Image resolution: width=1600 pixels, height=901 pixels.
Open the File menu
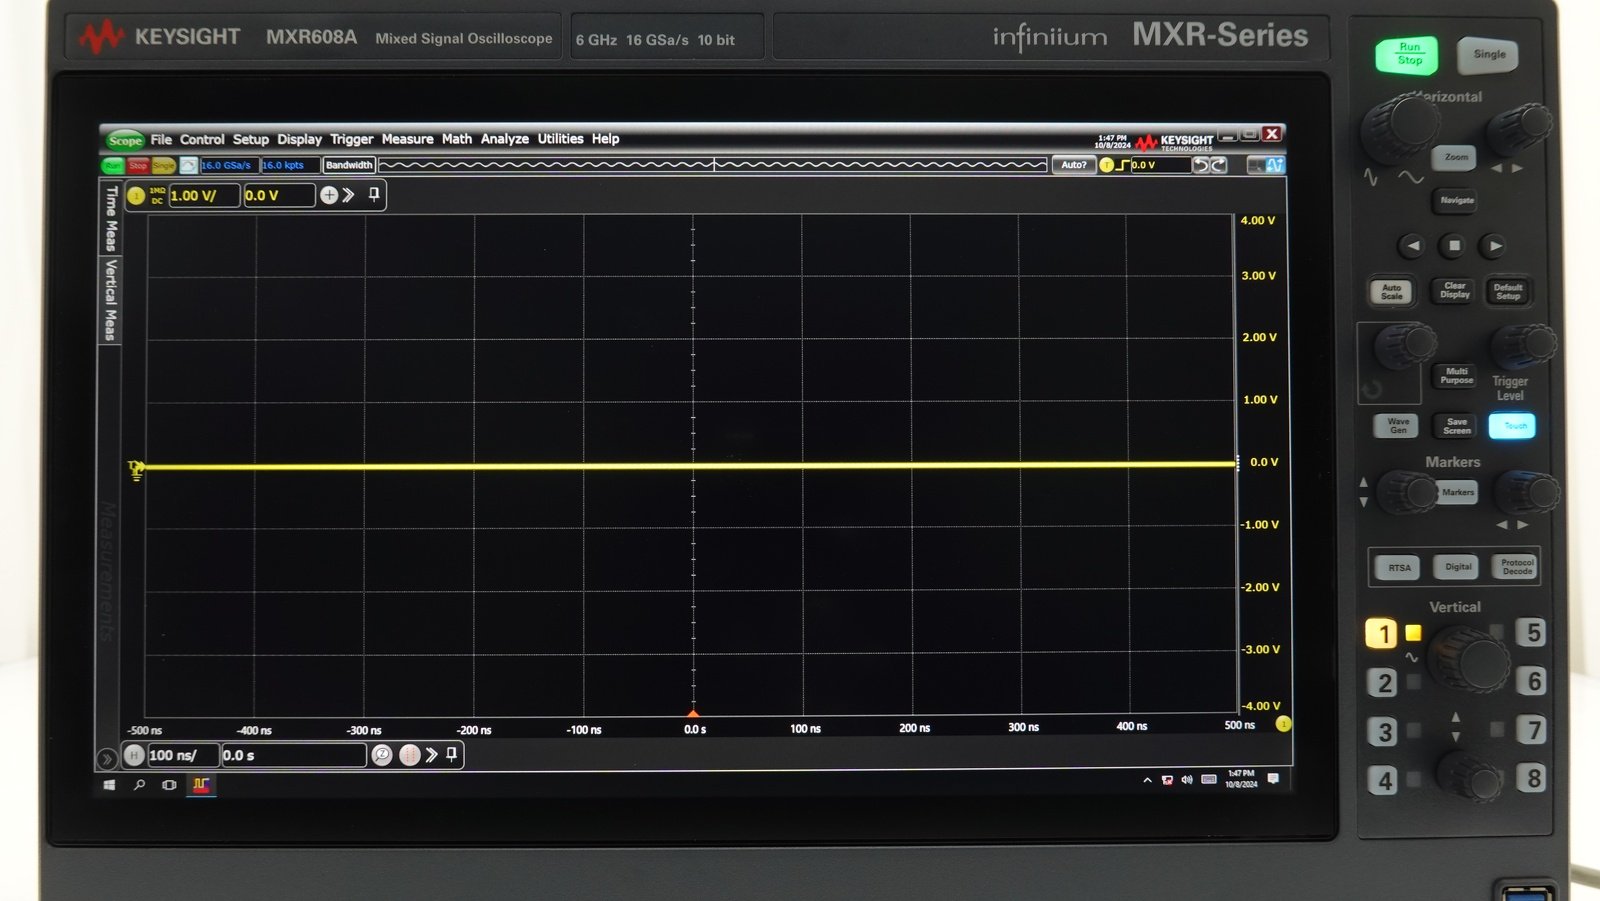pyautogui.click(x=161, y=140)
